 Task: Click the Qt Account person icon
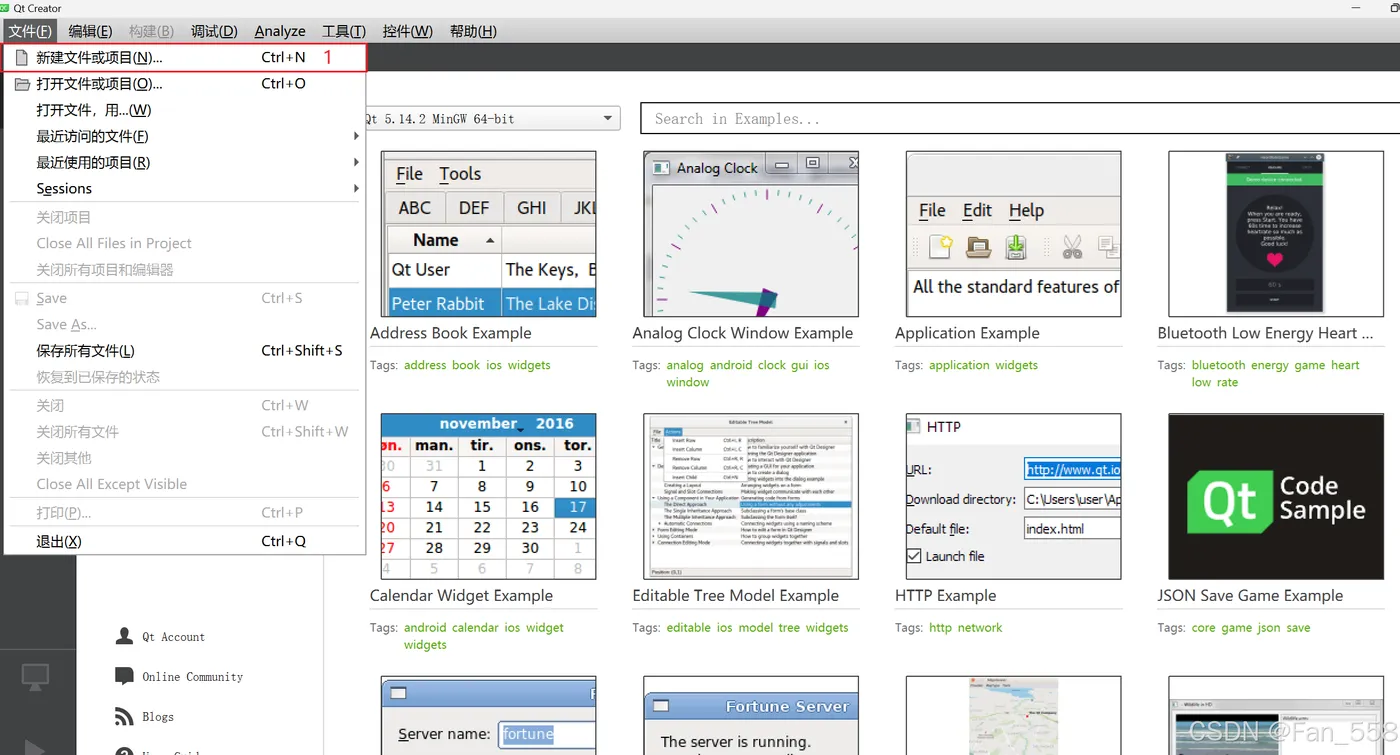pos(124,636)
